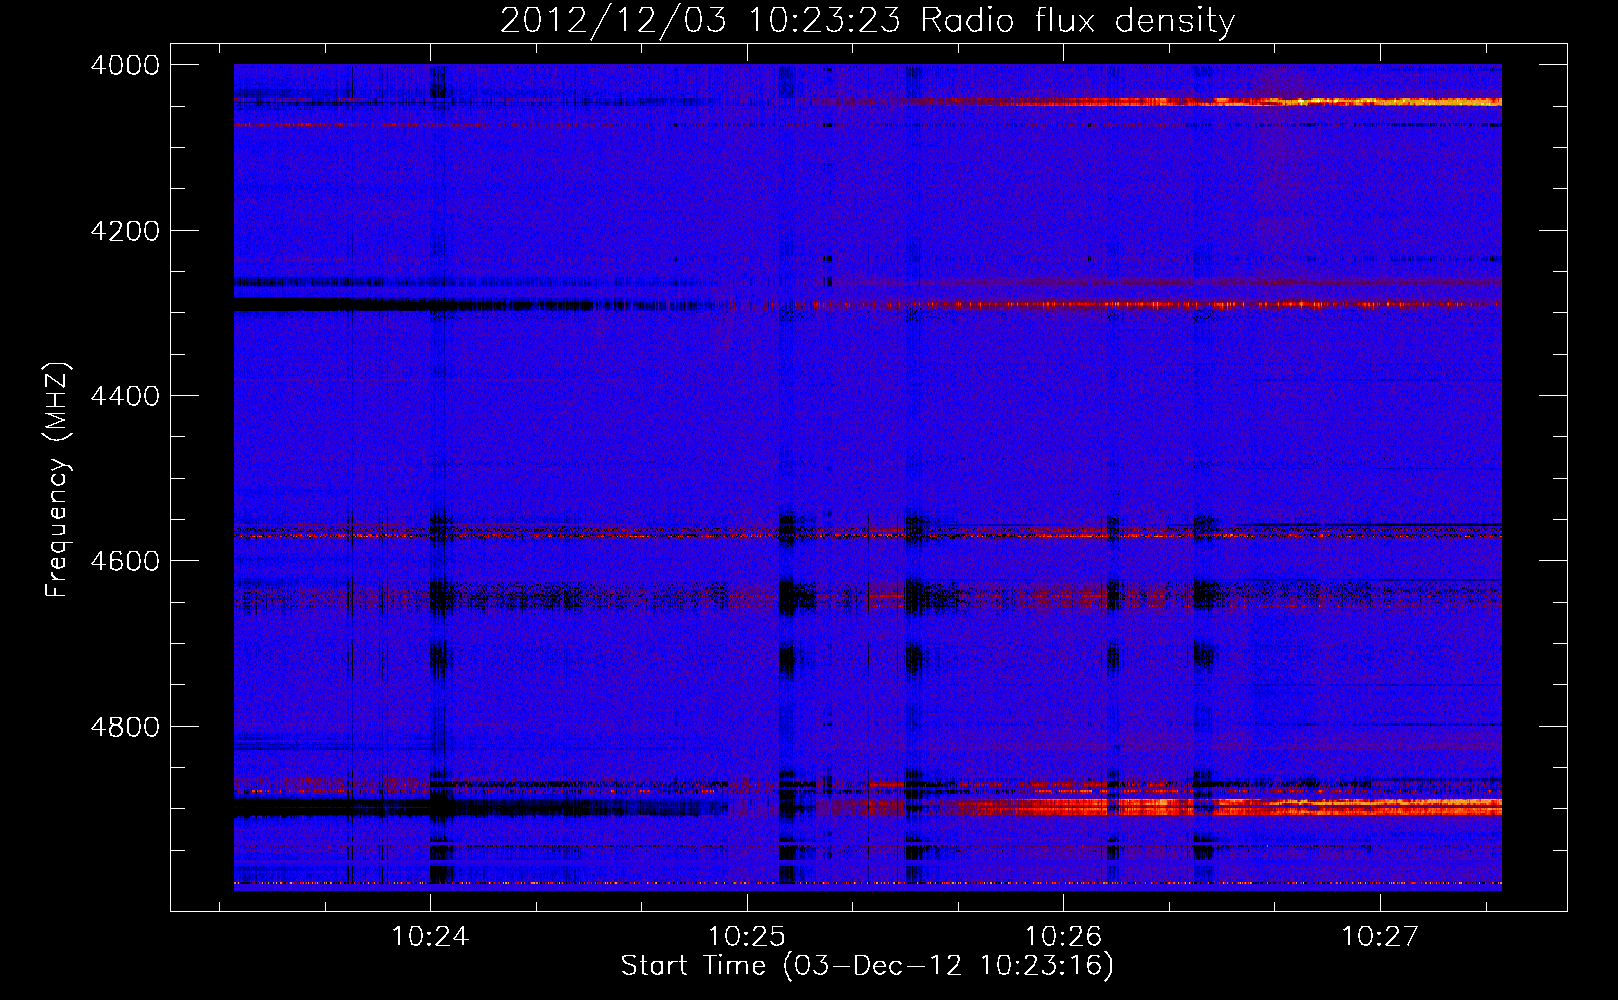Click the 10:27 time tick label

1379,937
